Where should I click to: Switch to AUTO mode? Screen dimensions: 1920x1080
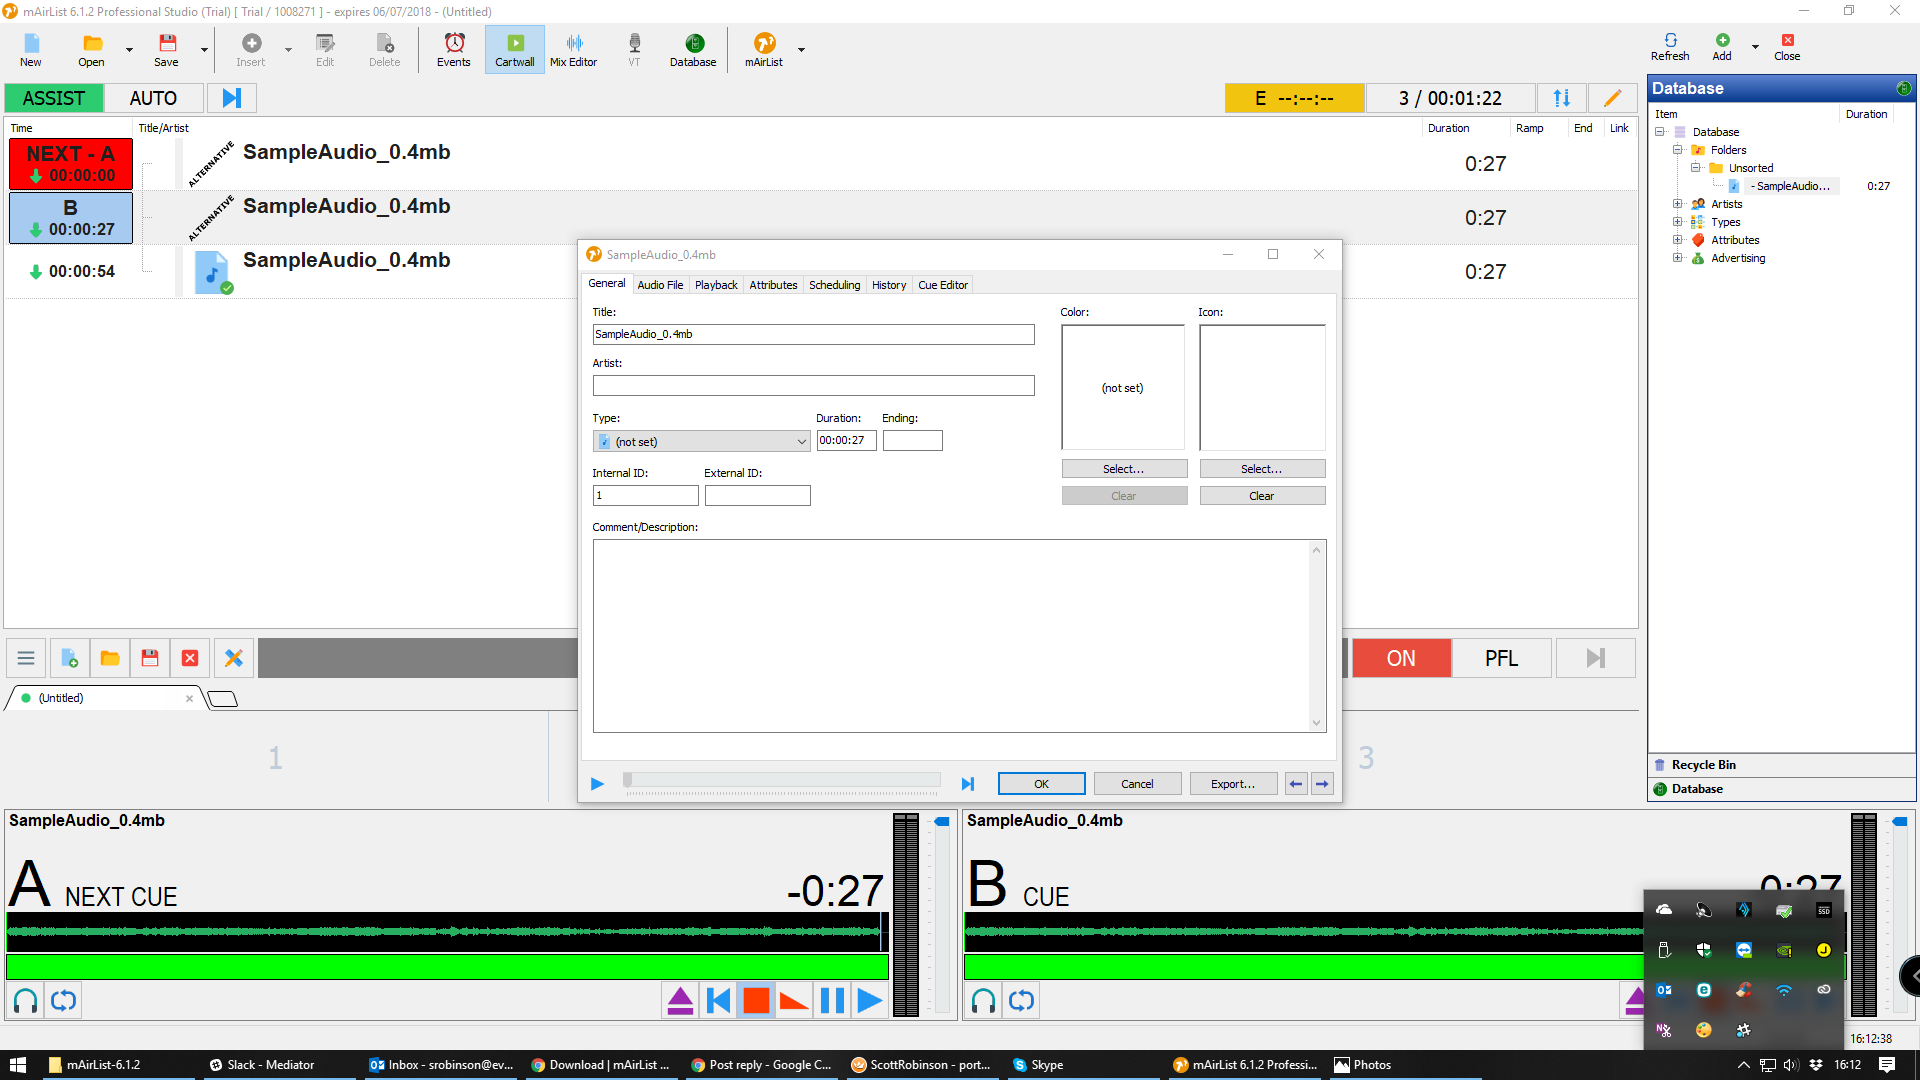[153, 98]
